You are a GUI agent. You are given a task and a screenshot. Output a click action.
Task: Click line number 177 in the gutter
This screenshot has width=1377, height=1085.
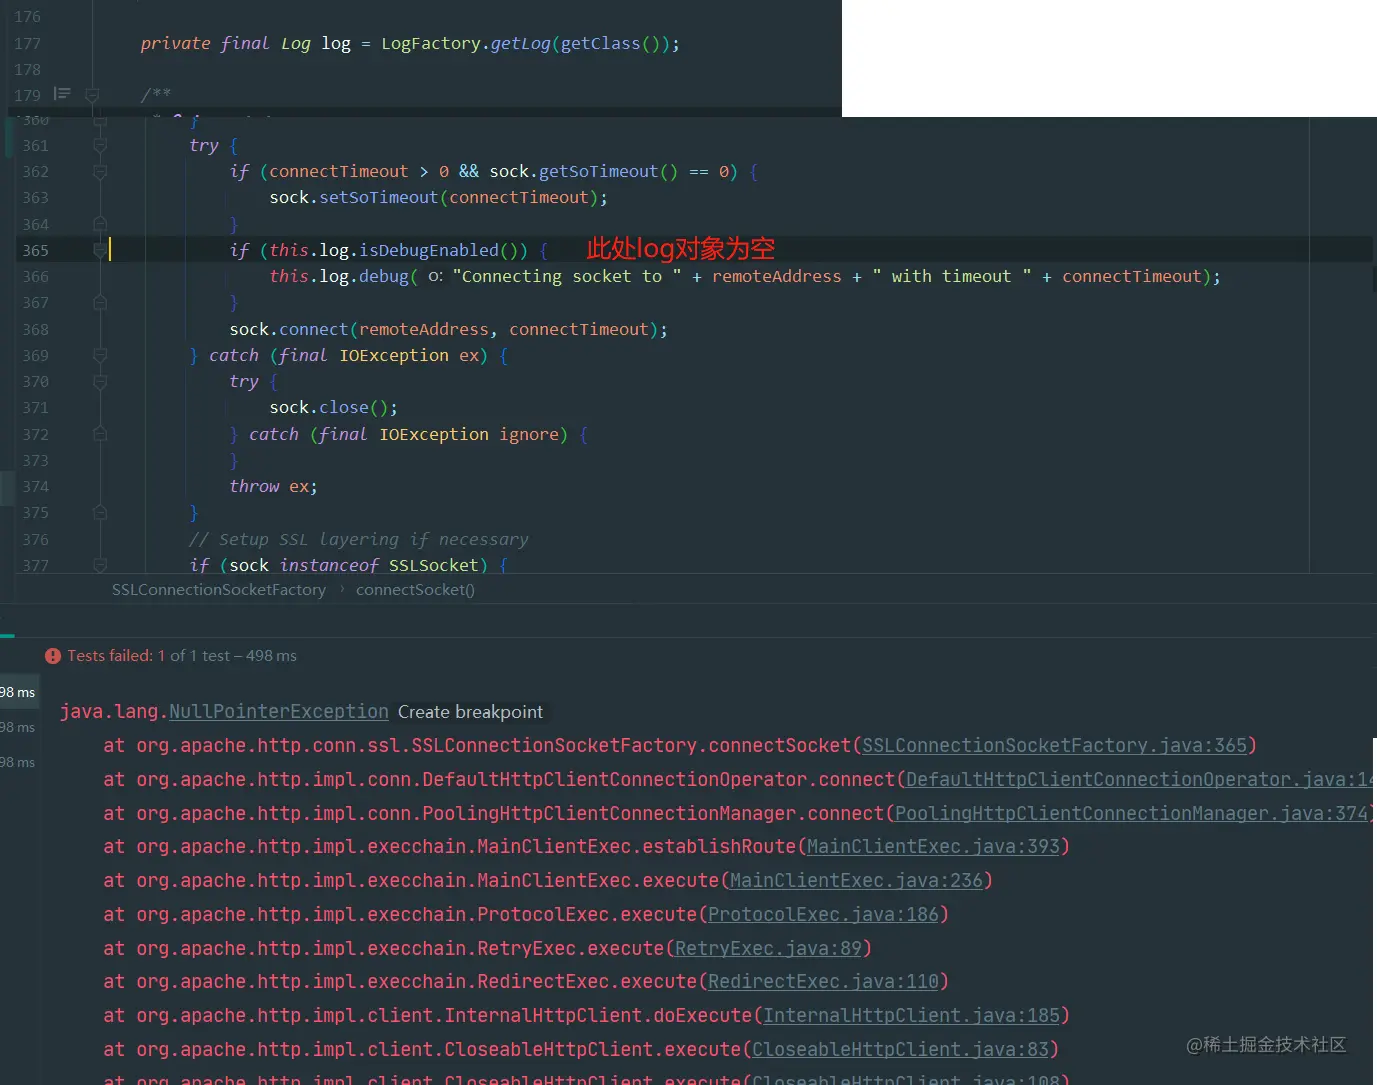tap(28, 43)
